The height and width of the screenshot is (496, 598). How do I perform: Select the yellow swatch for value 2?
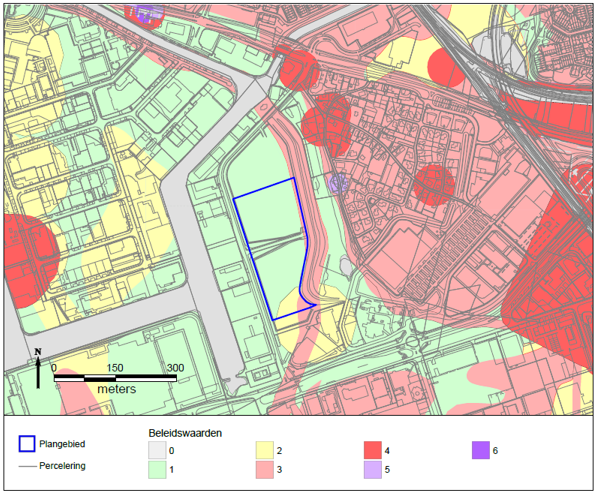[265, 450]
